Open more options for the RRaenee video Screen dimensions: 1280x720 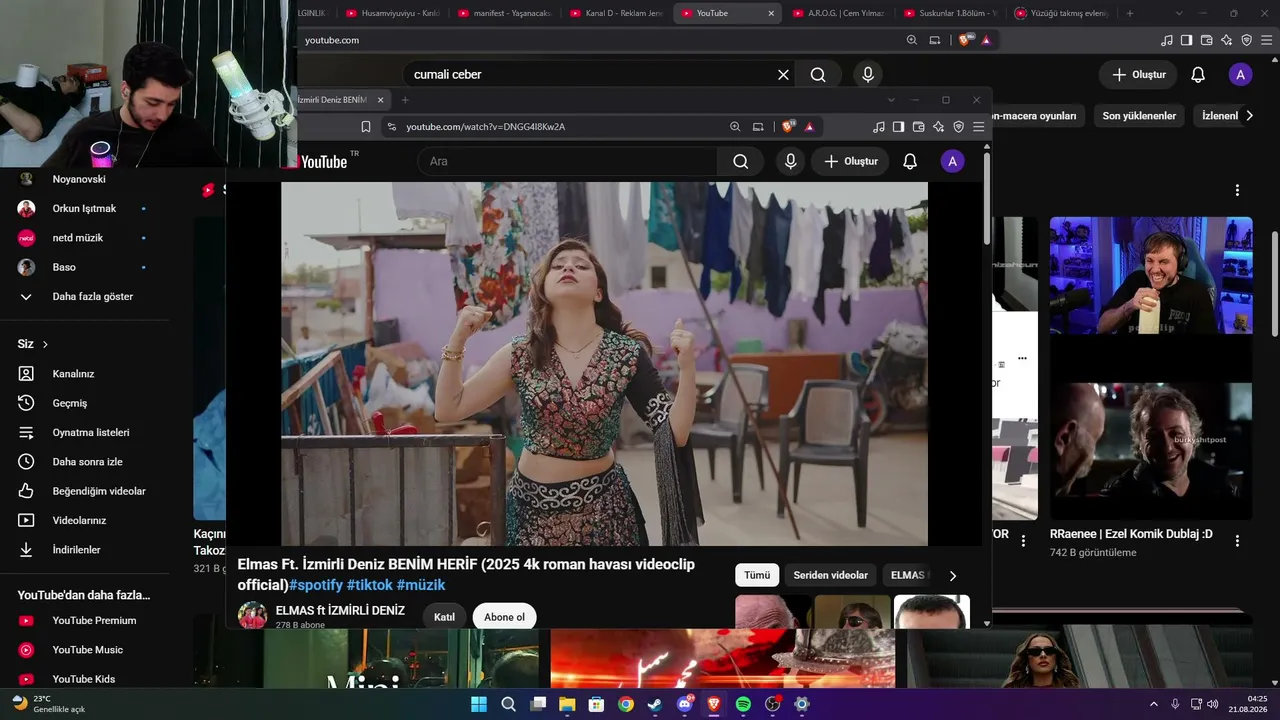coord(1237,541)
